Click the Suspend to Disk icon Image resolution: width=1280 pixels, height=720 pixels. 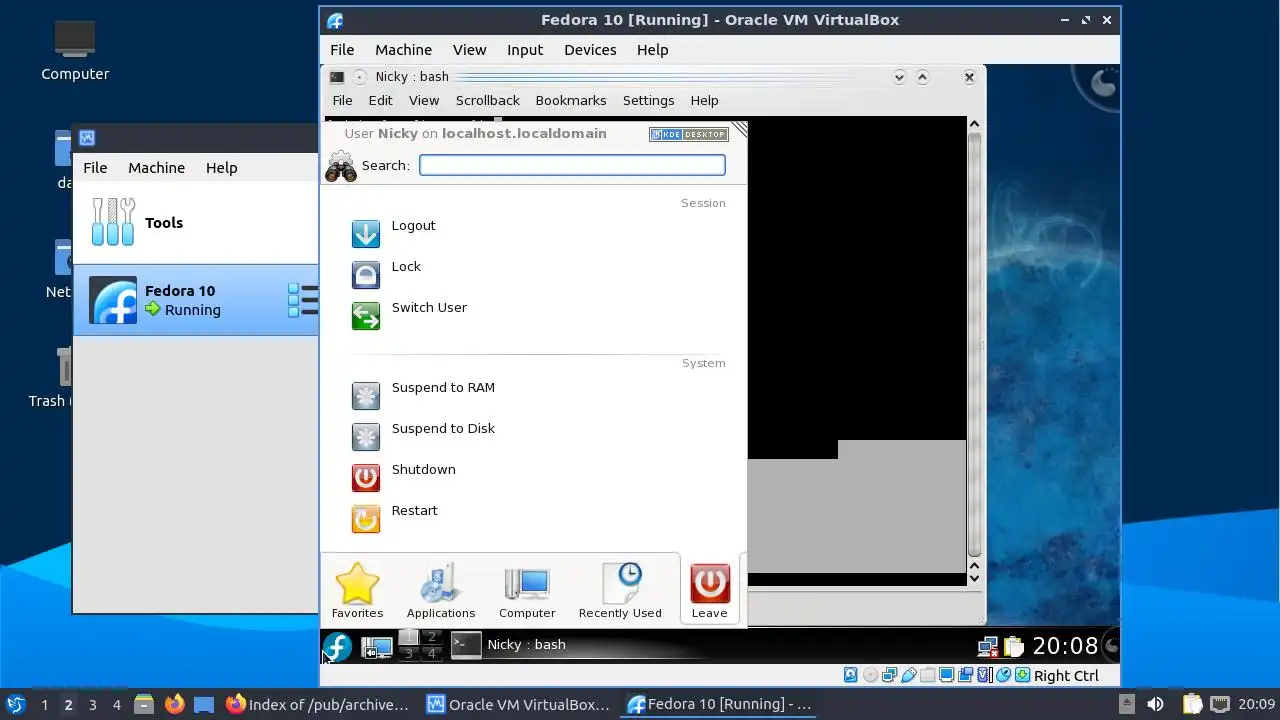pyautogui.click(x=366, y=437)
